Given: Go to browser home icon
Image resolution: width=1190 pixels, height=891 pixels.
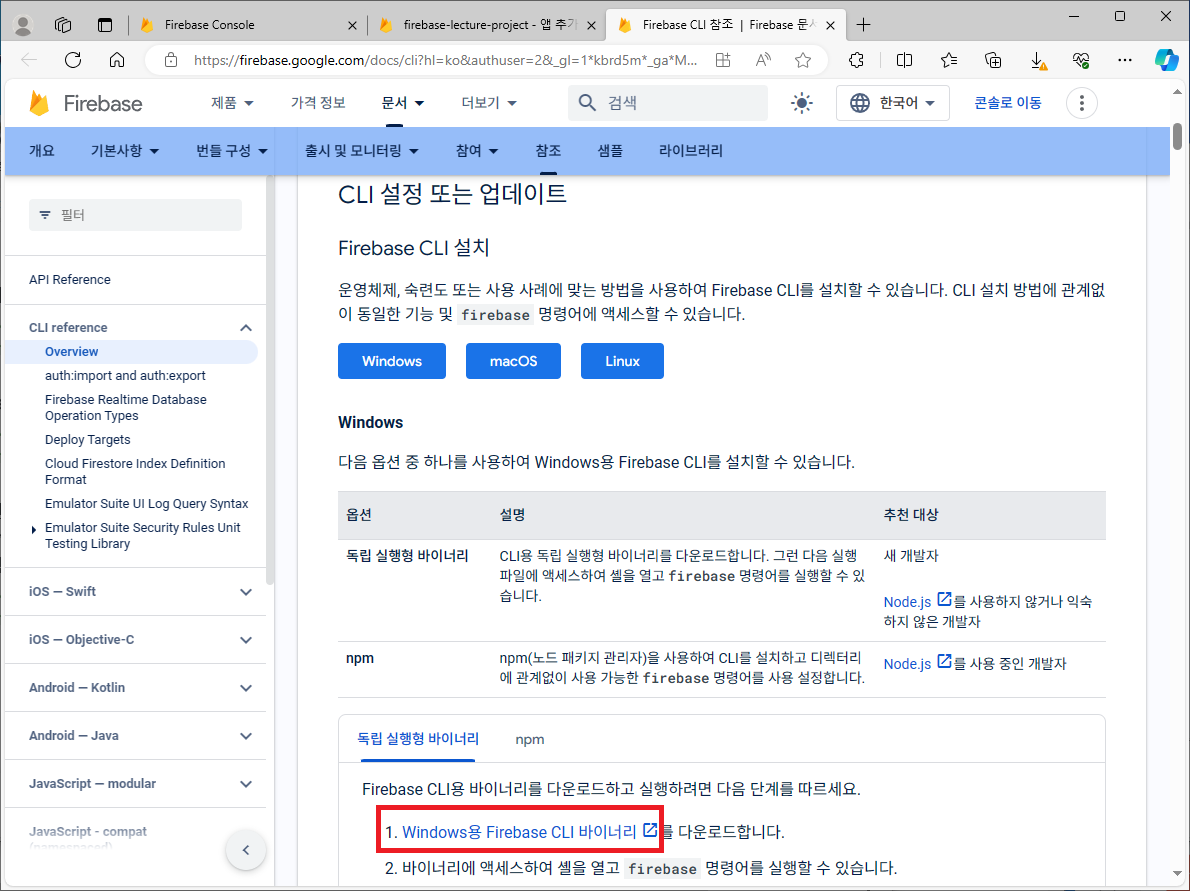Looking at the screenshot, I should click(x=116, y=60).
